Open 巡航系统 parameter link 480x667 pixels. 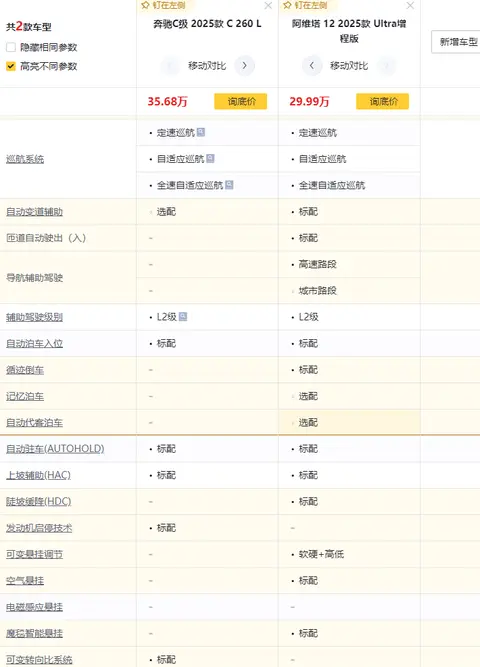tap(25, 159)
